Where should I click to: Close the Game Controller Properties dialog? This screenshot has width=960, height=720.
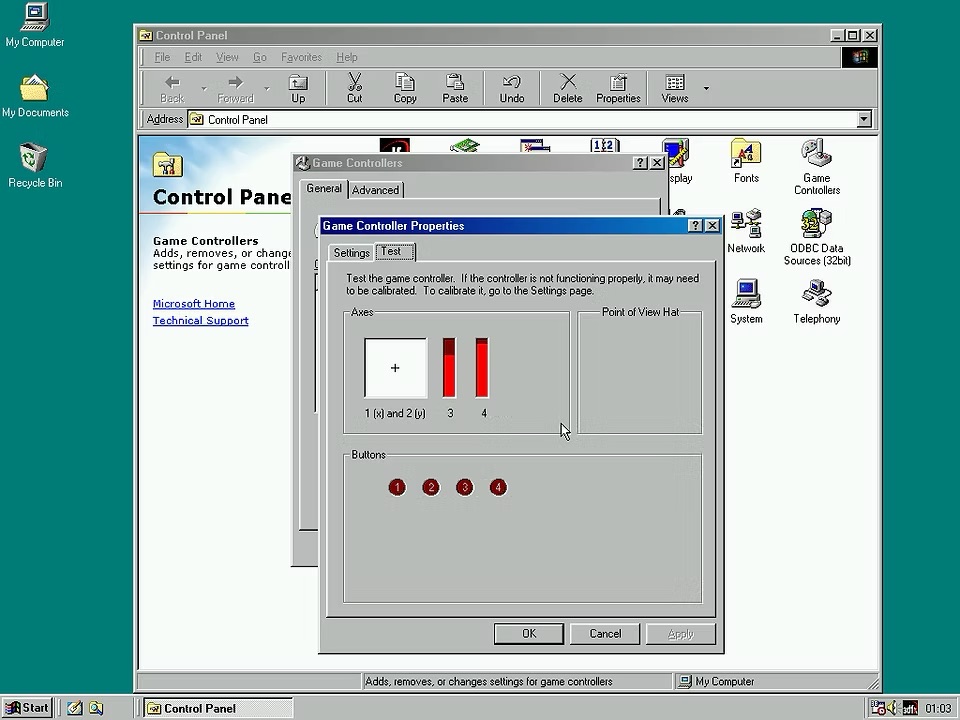coord(713,225)
